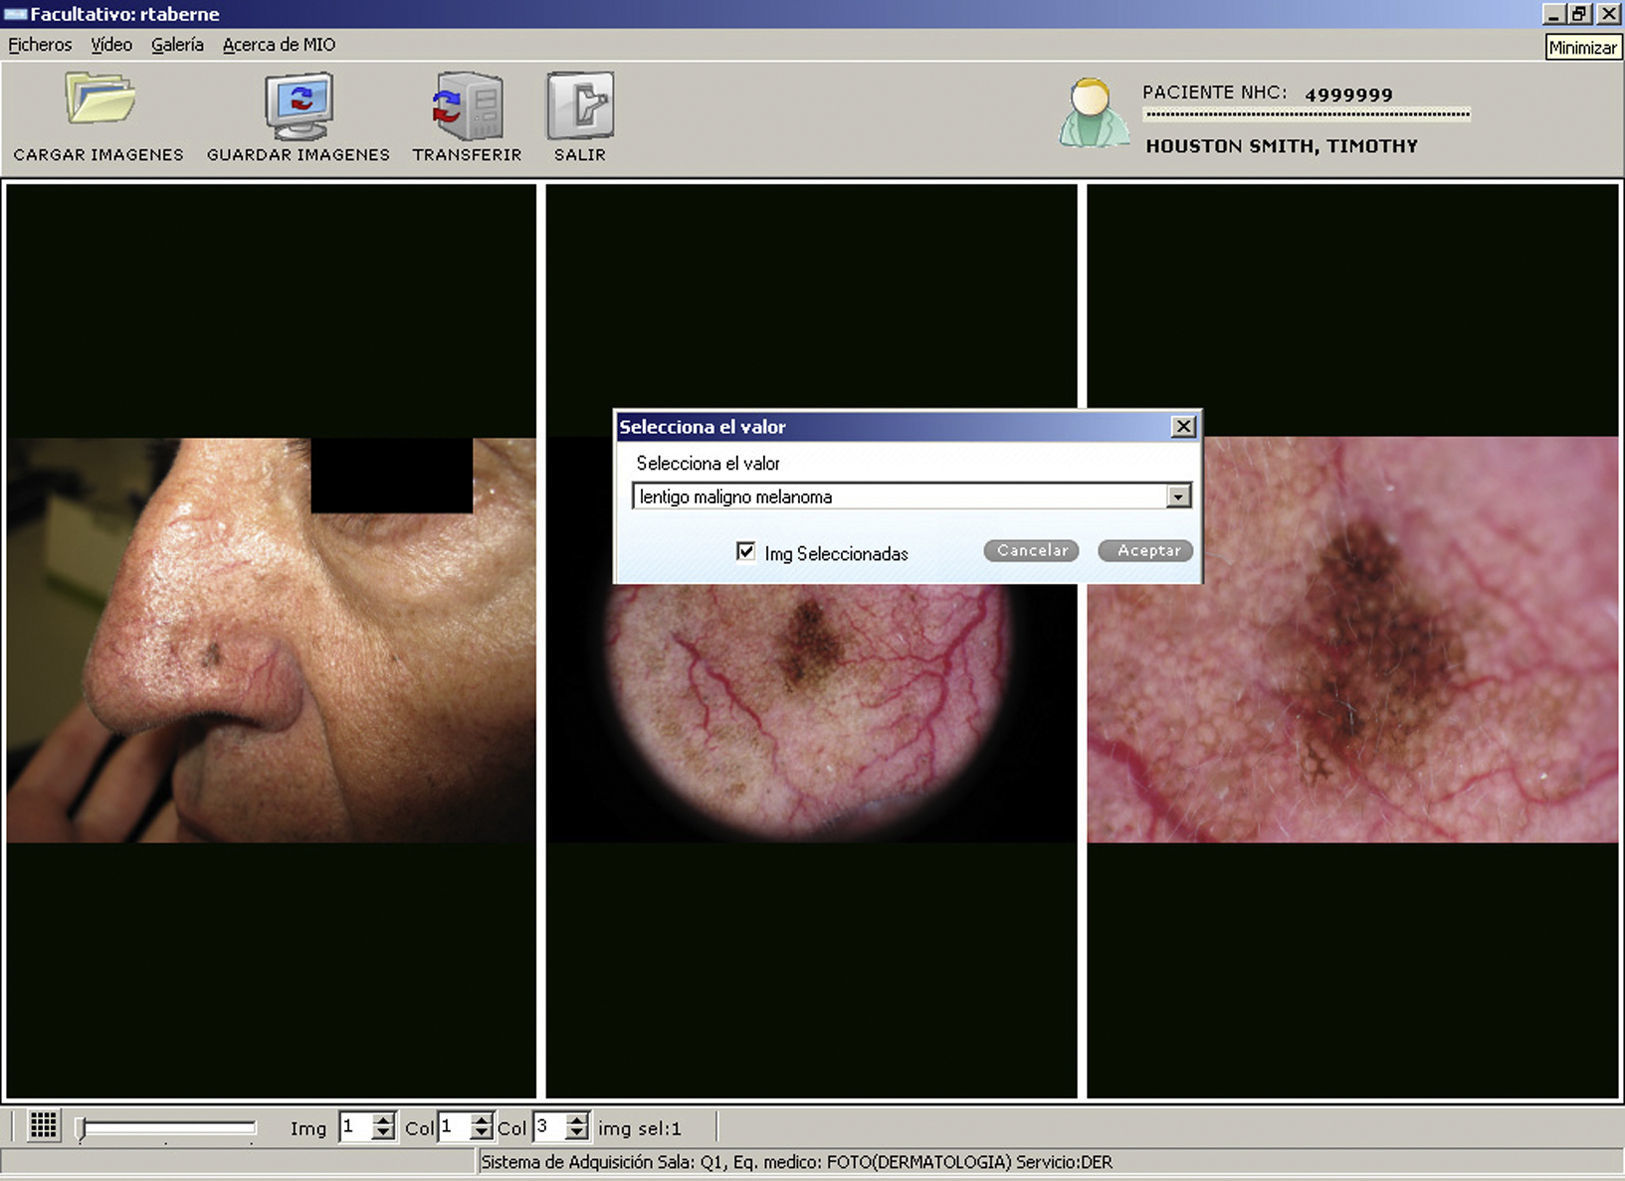The image size is (1625, 1181).
Task: Decrease the first Col spinner value
Action: coord(481,1134)
